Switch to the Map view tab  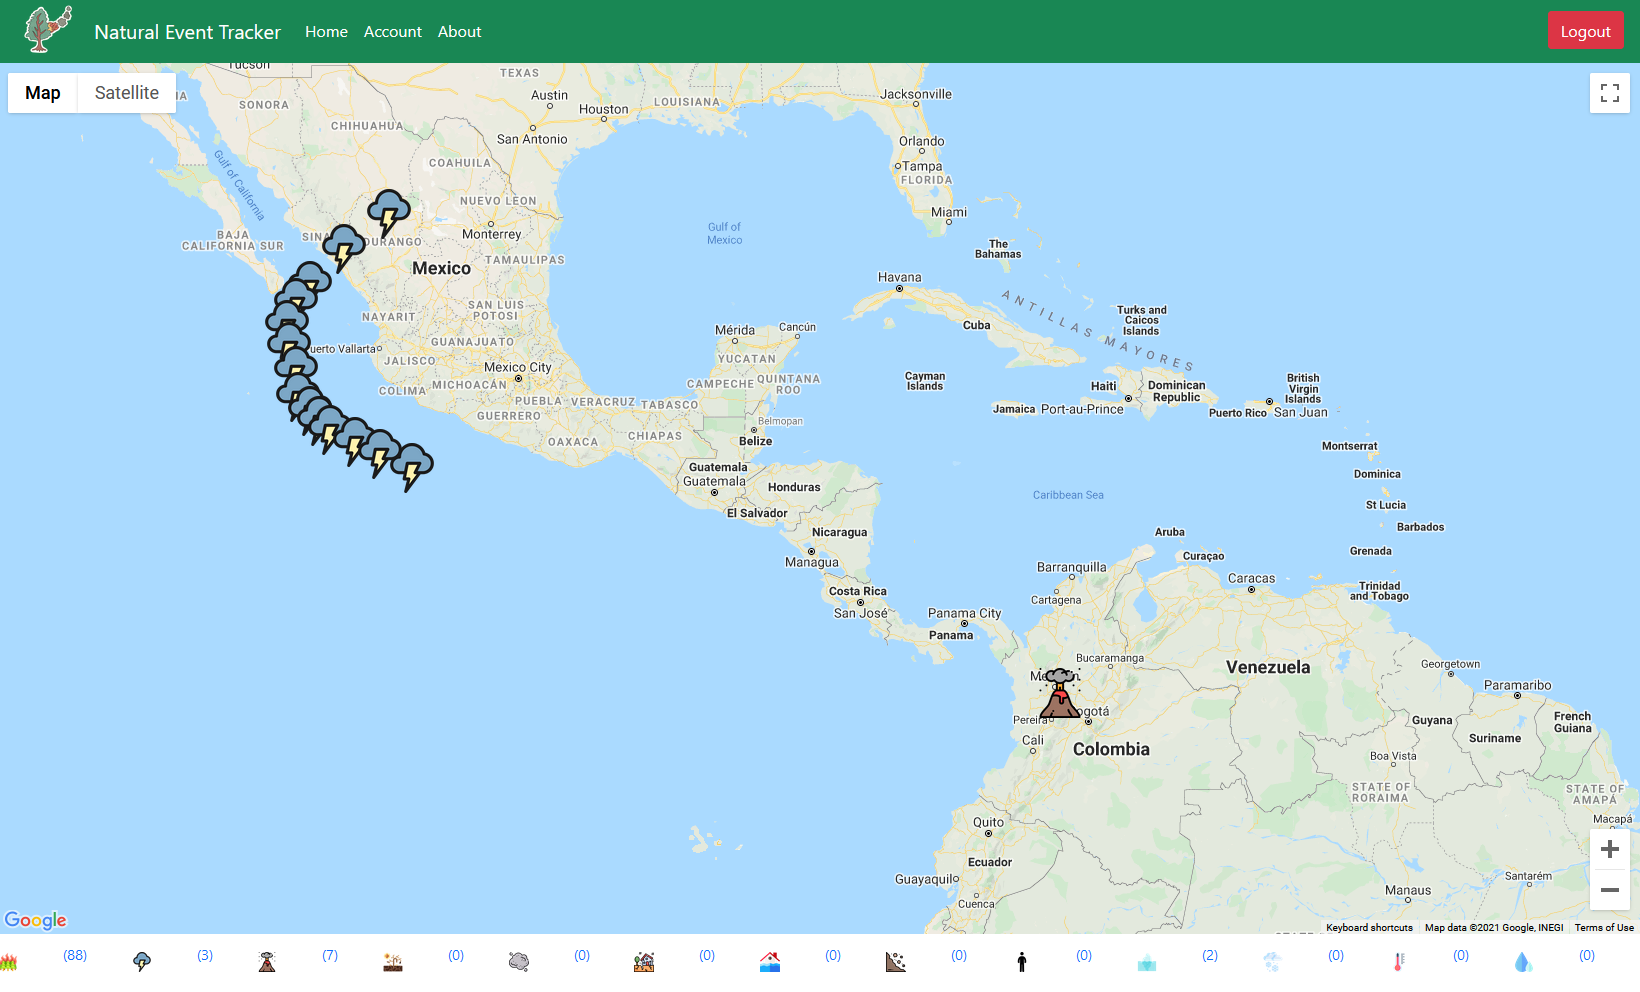[43, 93]
